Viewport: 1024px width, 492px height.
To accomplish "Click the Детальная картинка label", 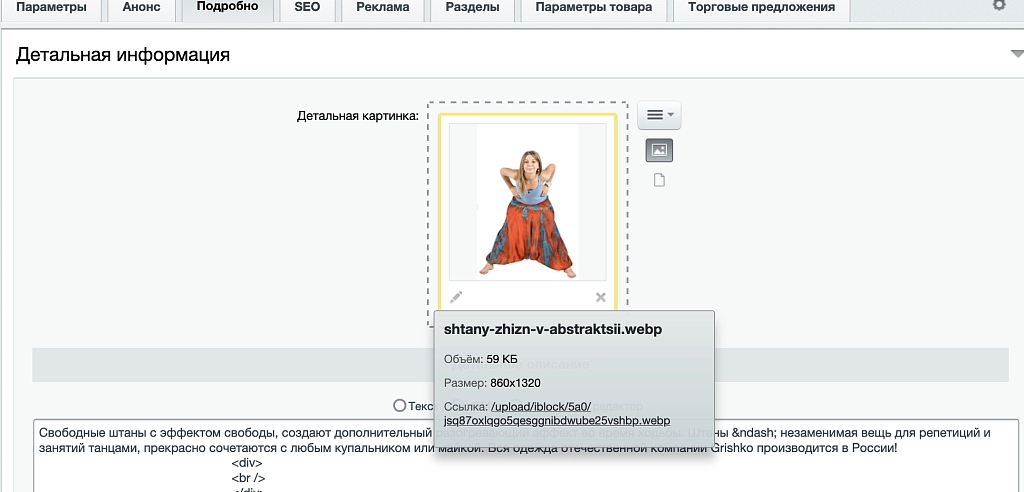I will (x=358, y=116).
